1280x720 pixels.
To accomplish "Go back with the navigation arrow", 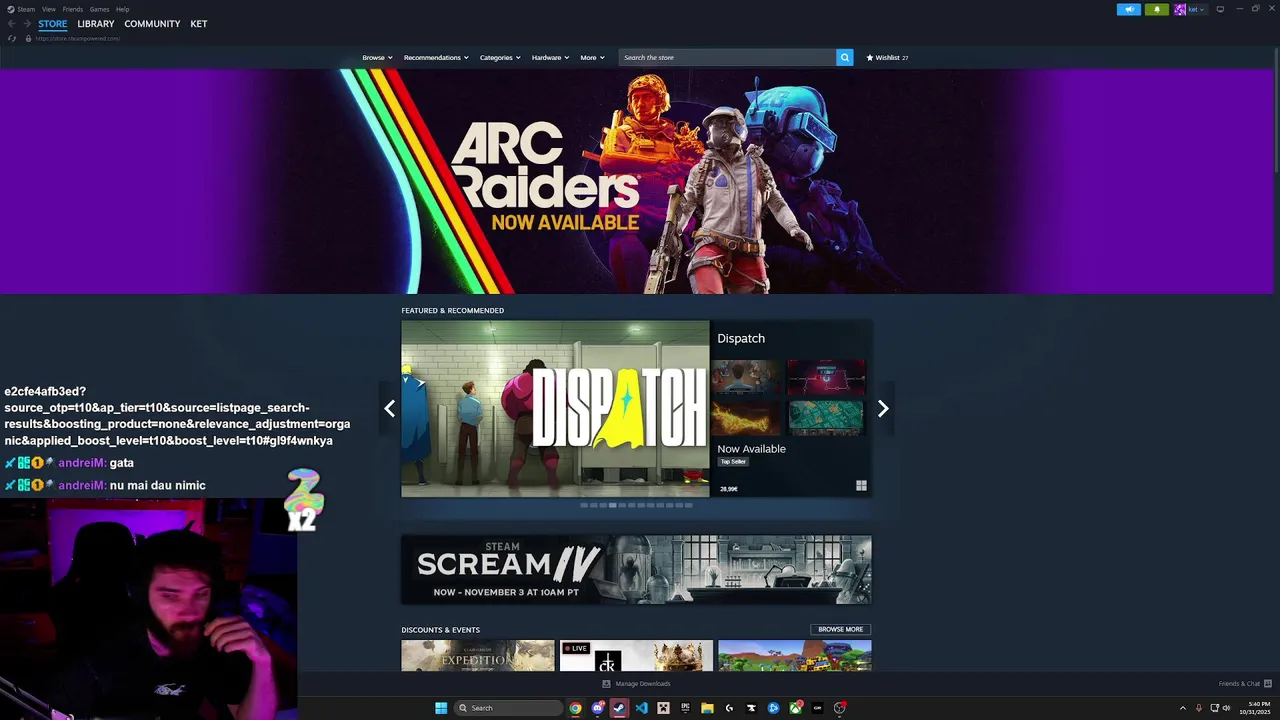I will coord(11,23).
